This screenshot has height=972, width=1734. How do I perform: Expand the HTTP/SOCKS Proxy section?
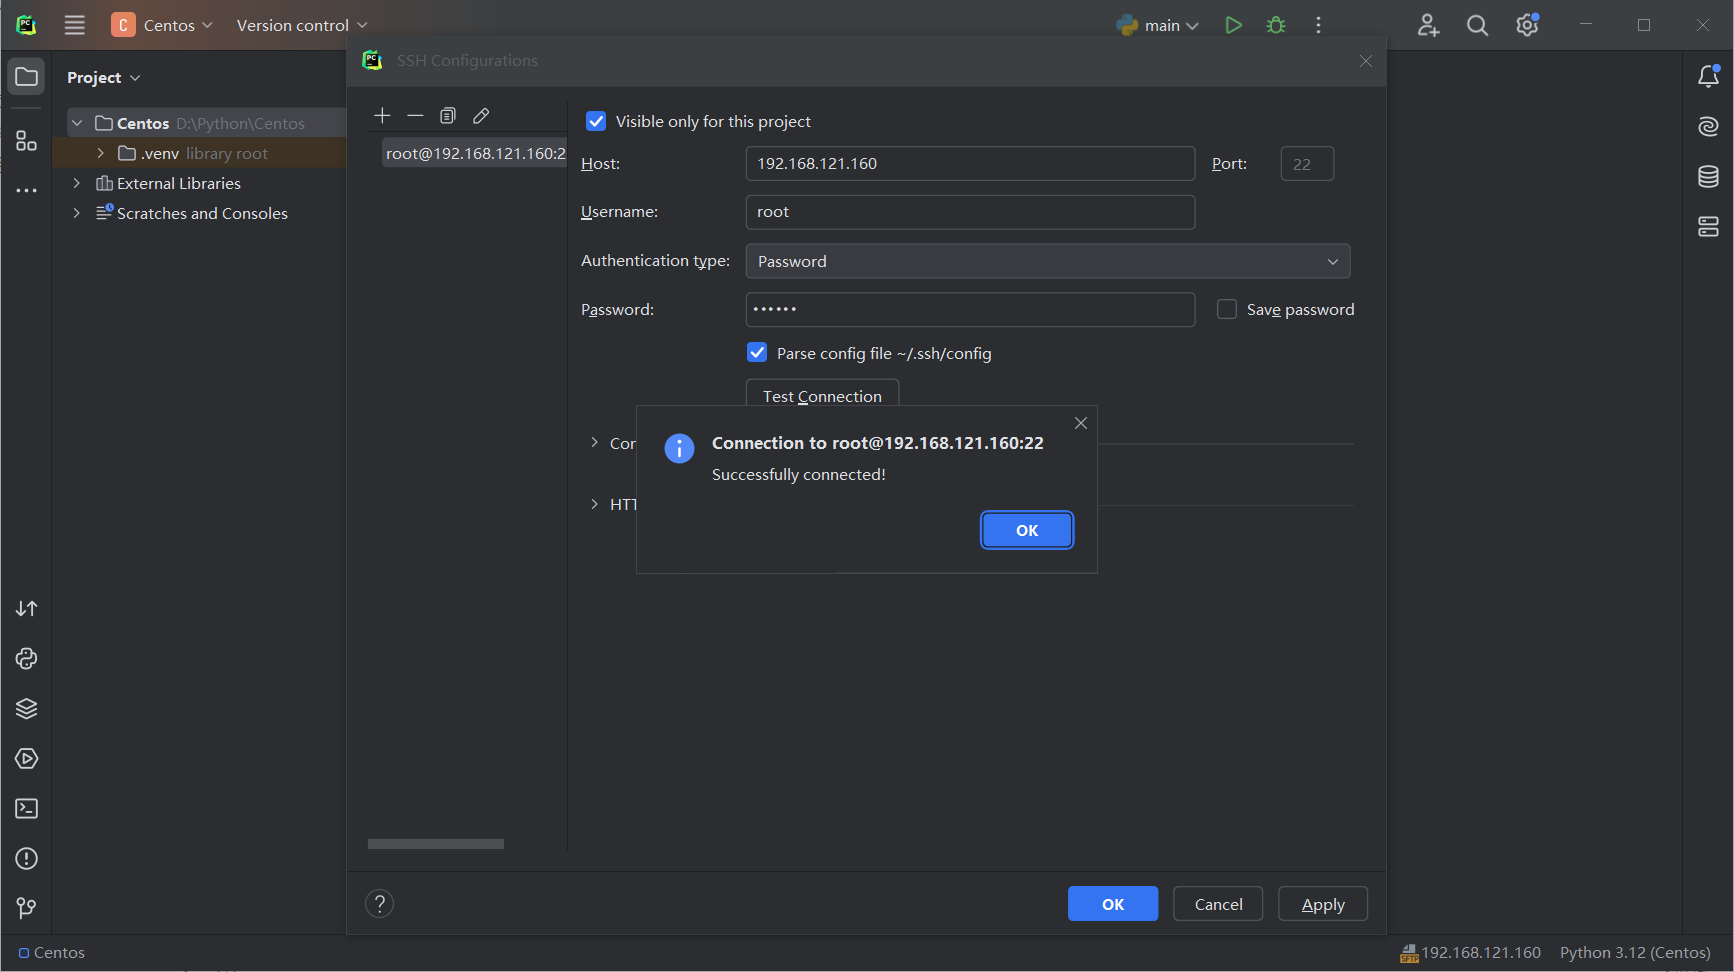coord(594,504)
